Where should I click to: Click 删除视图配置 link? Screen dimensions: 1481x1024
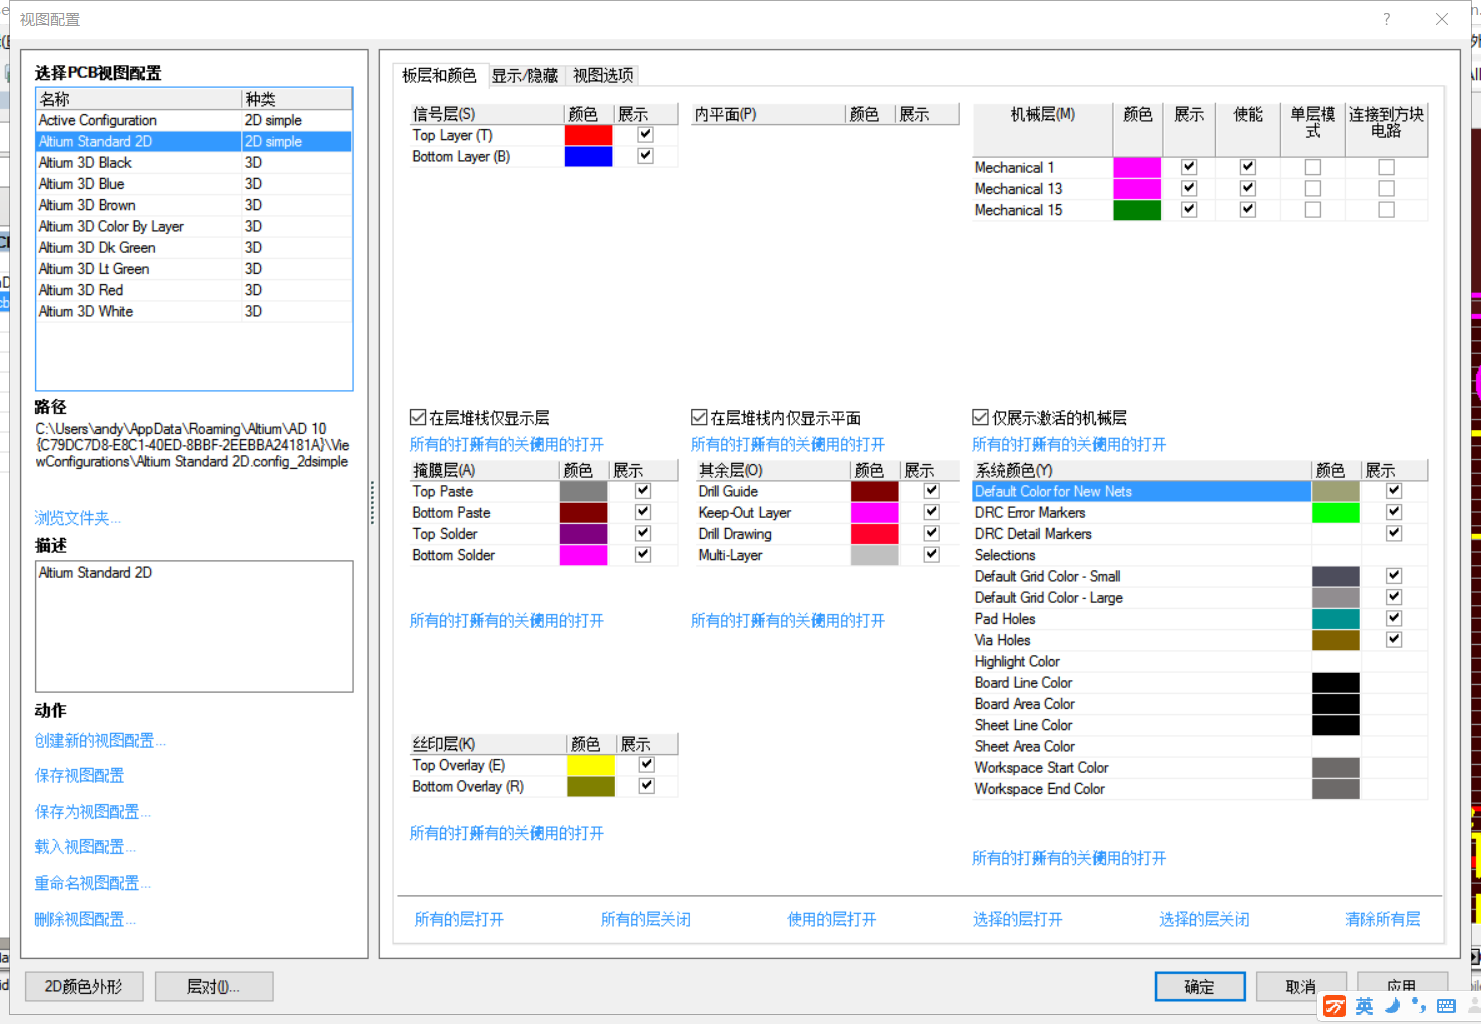coord(85,920)
